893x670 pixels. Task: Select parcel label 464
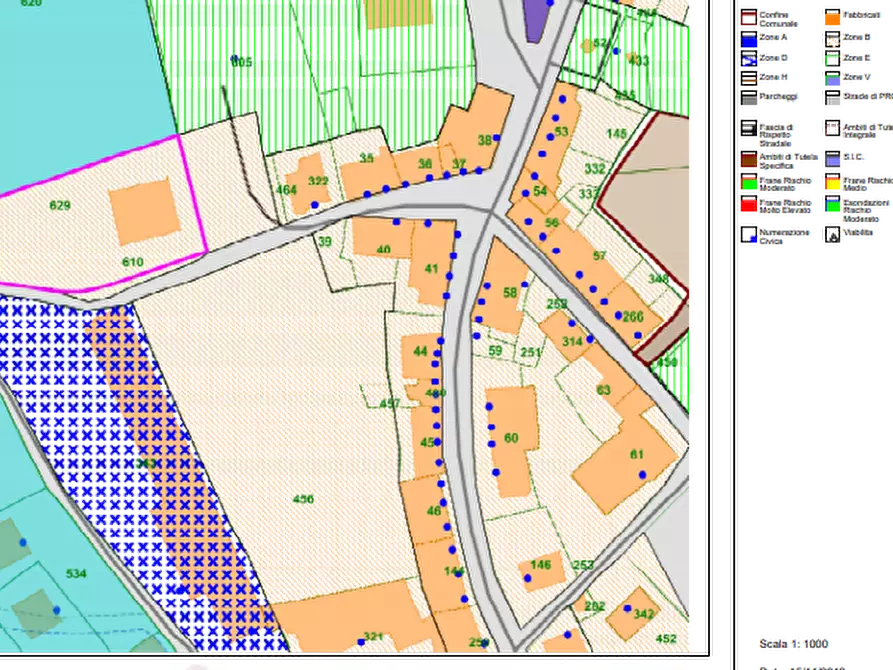[x=287, y=190]
